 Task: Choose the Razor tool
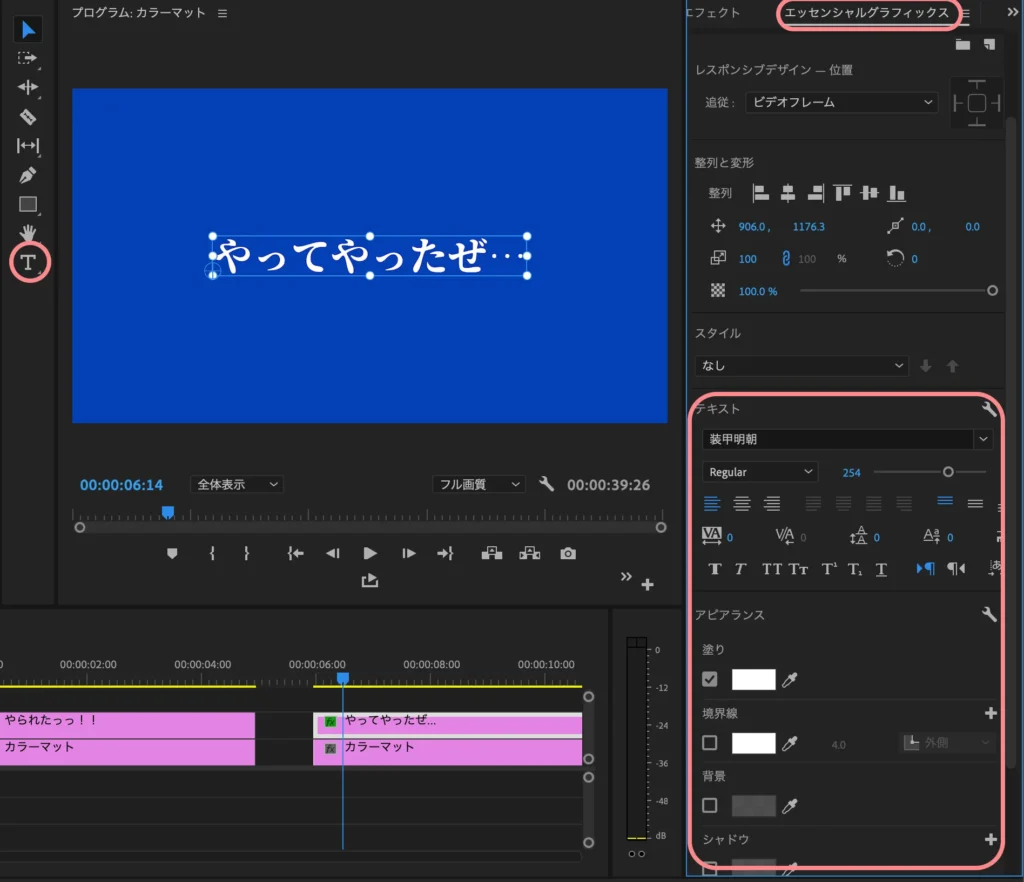pos(28,117)
